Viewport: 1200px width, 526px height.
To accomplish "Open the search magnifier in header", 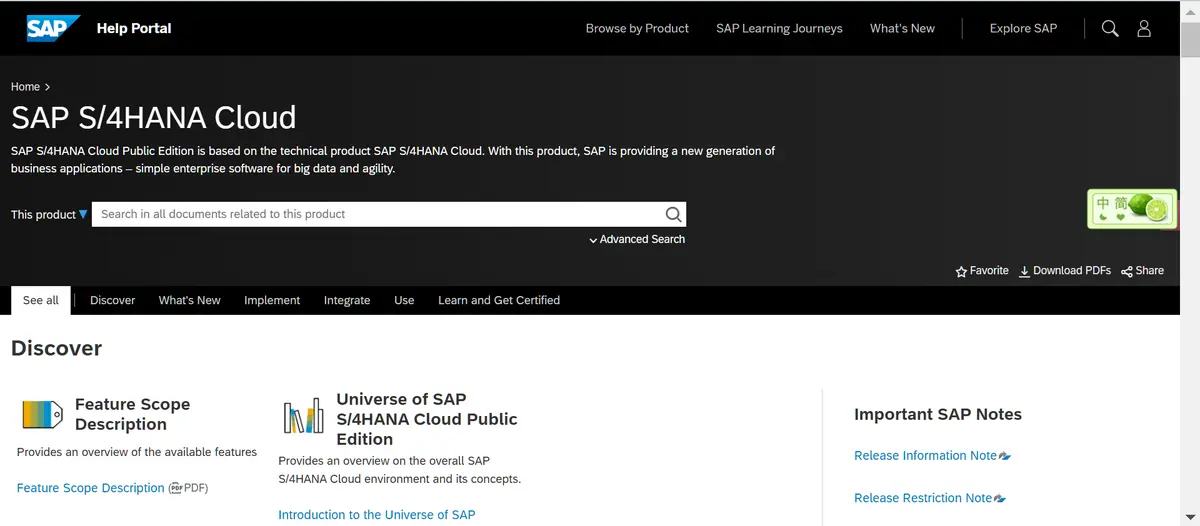I will click(x=1110, y=28).
